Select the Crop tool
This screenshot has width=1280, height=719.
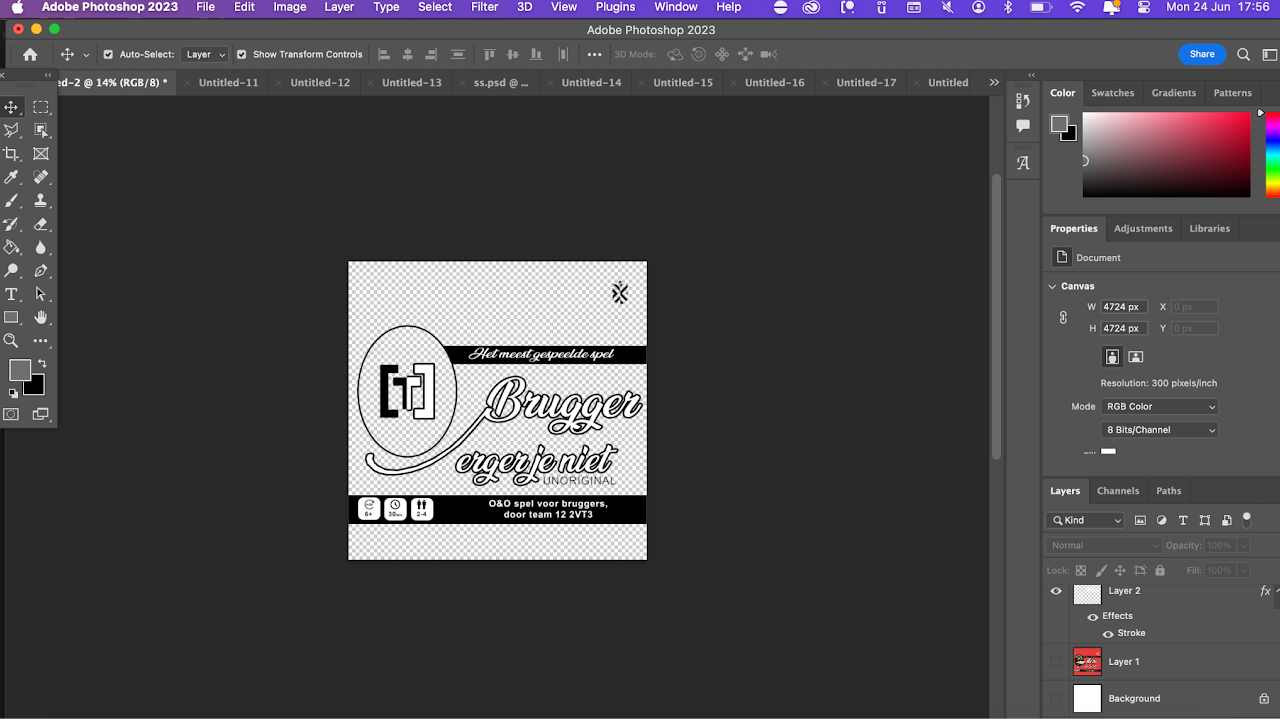point(12,154)
